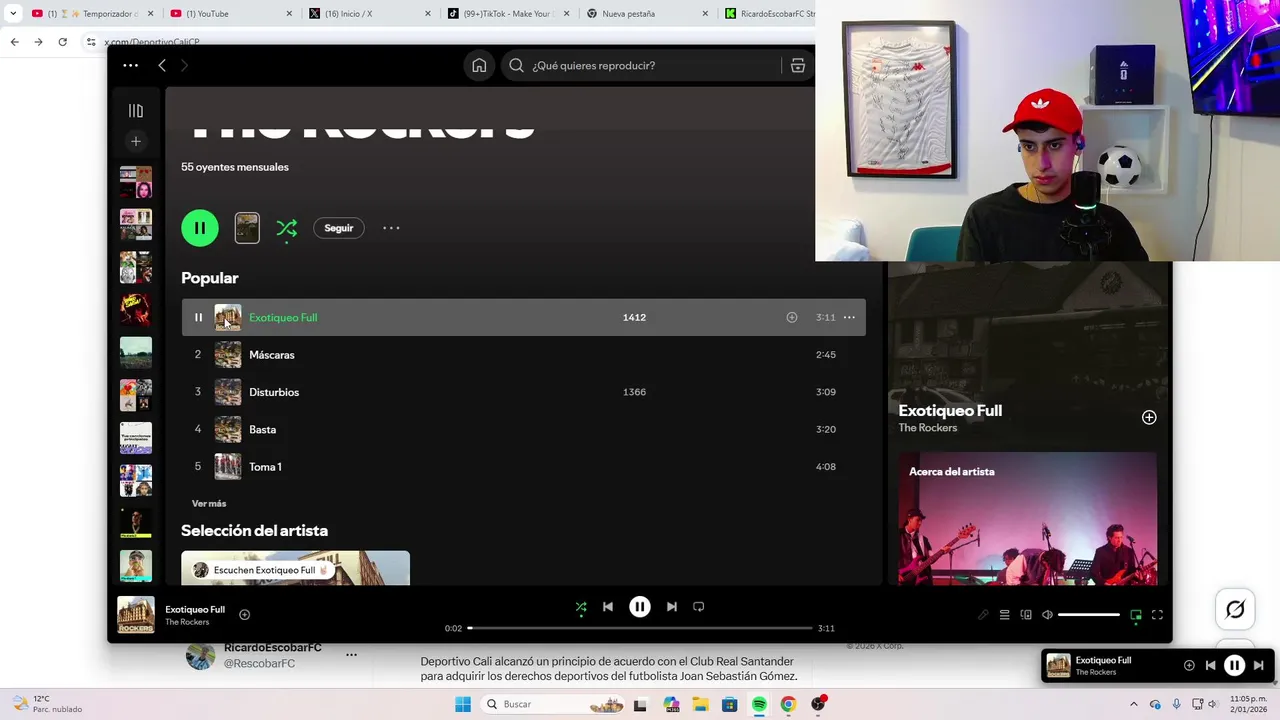Add song from the mini player widget

click(x=1189, y=665)
